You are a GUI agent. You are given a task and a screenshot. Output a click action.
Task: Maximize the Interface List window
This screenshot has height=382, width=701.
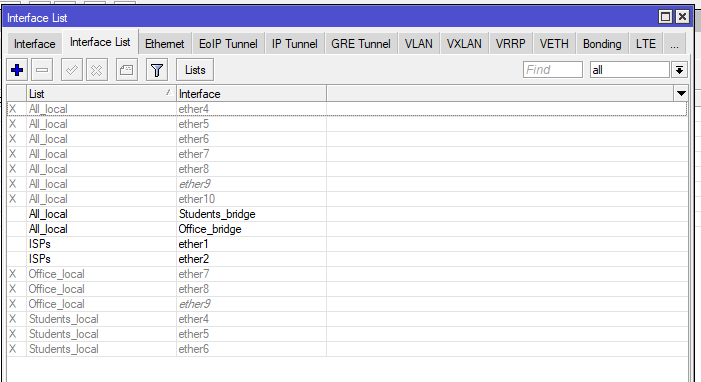point(665,17)
